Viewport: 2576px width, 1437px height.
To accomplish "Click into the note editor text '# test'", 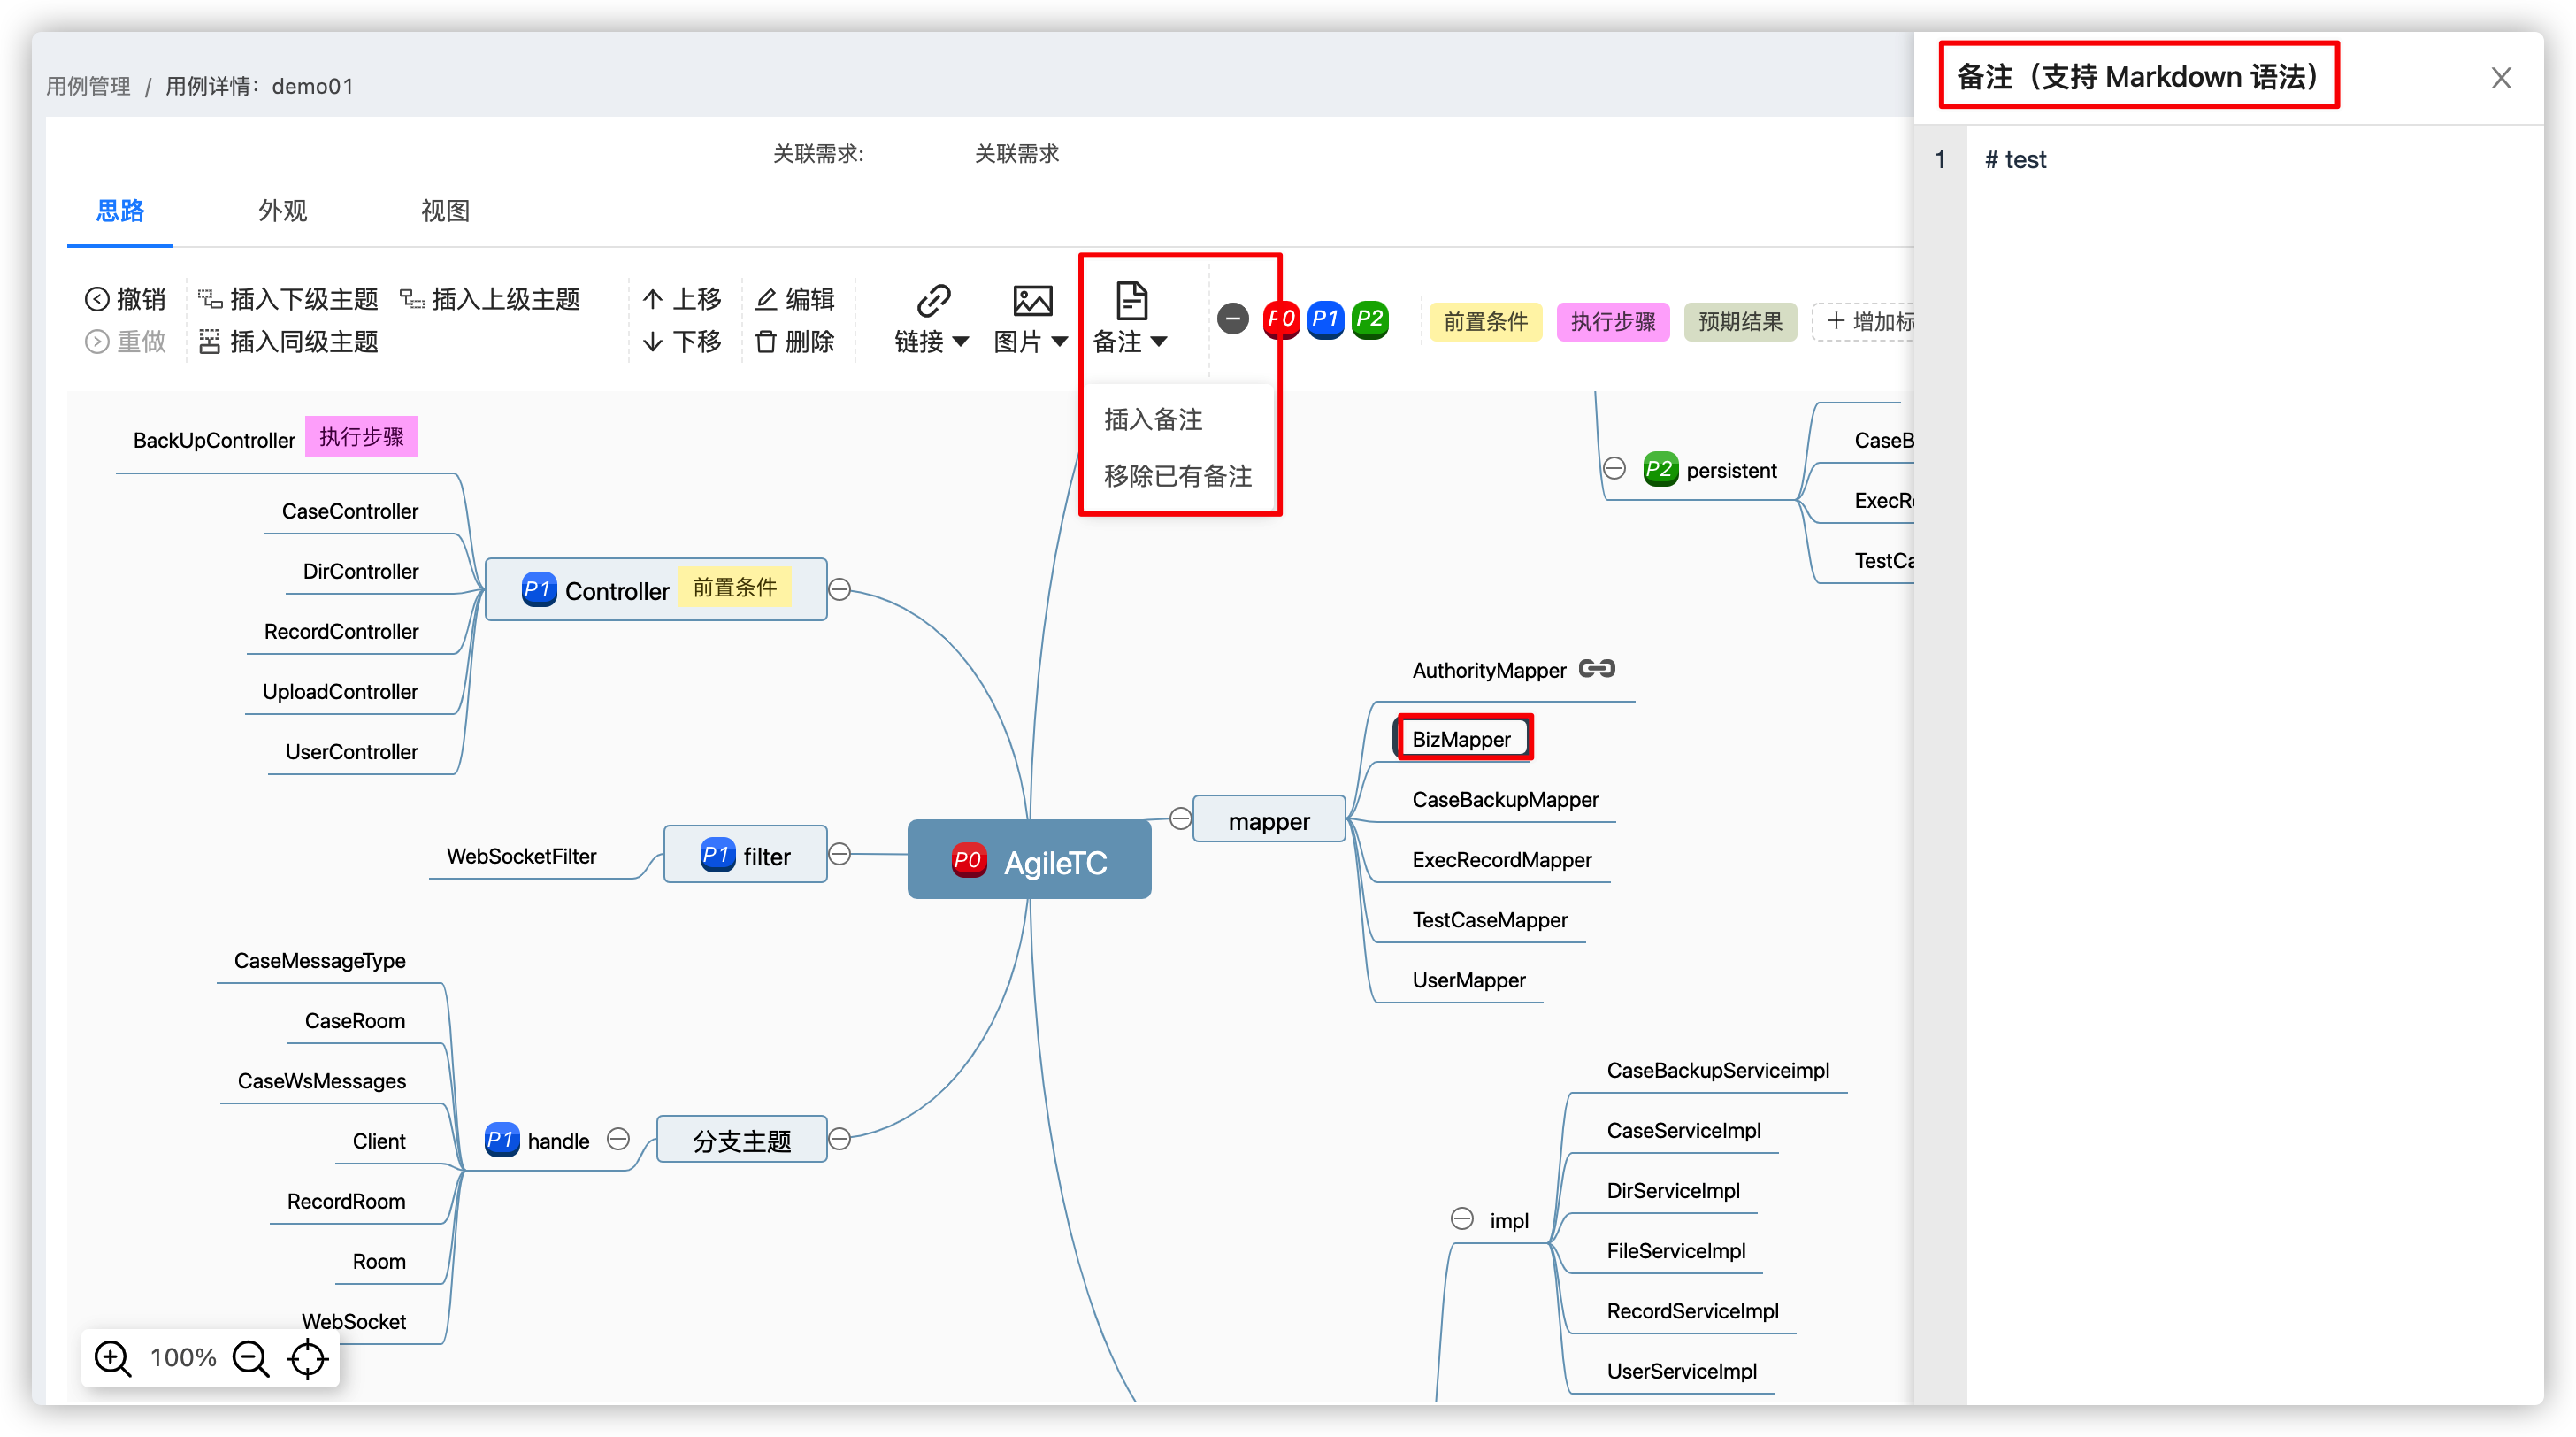I will click(x=2015, y=160).
